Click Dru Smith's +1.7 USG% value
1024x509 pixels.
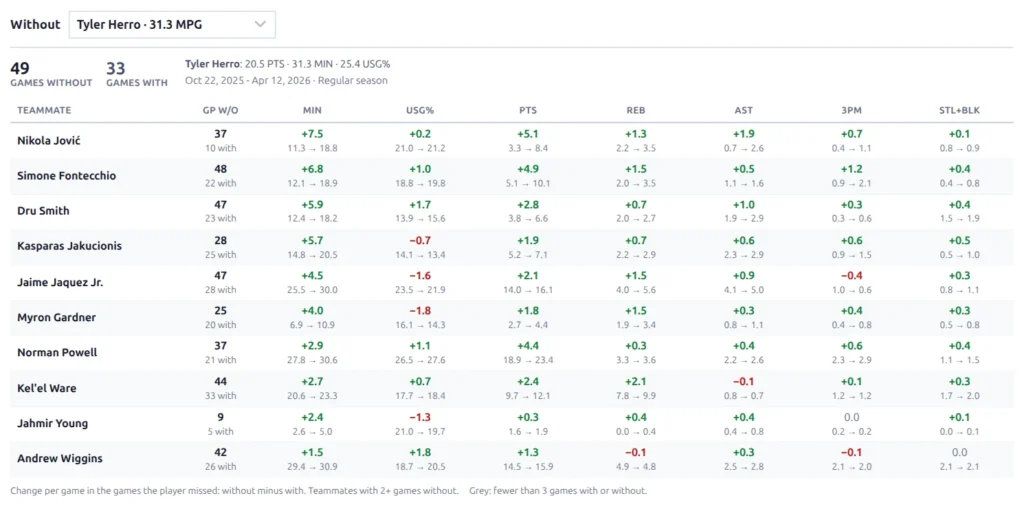click(x=419, y=205)
